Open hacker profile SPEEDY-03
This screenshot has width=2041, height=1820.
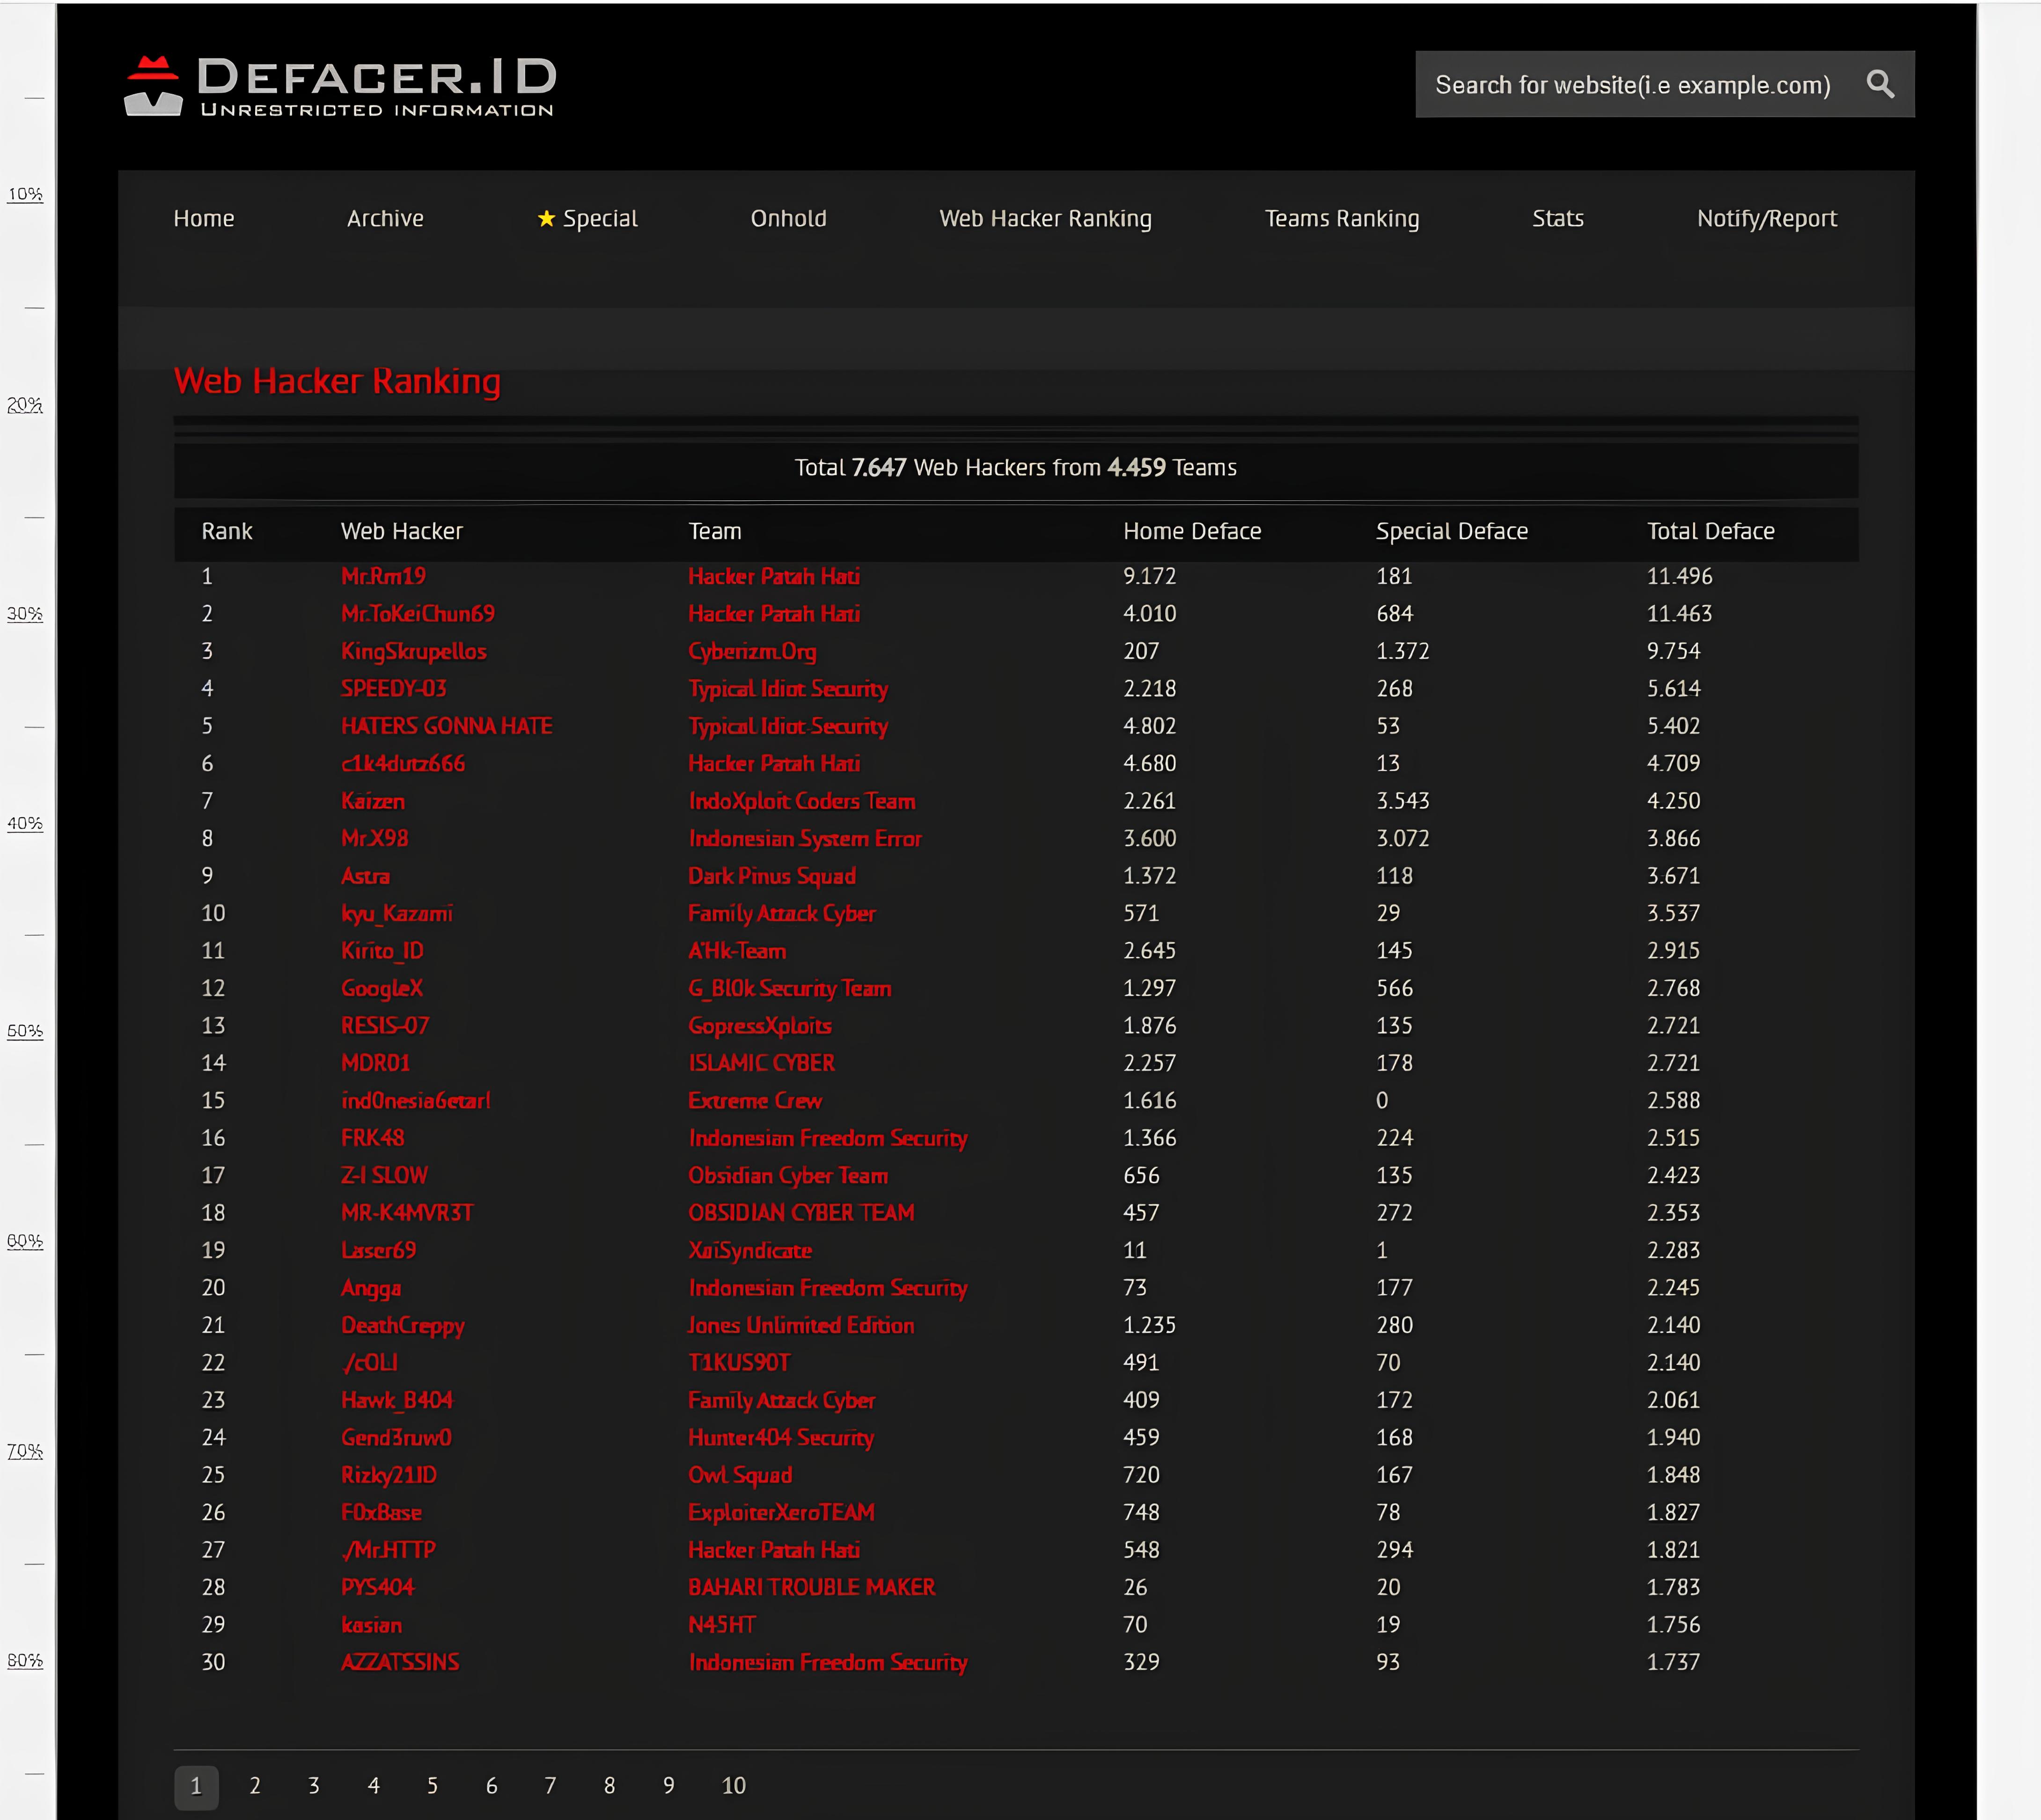click(x=393, y=688)
